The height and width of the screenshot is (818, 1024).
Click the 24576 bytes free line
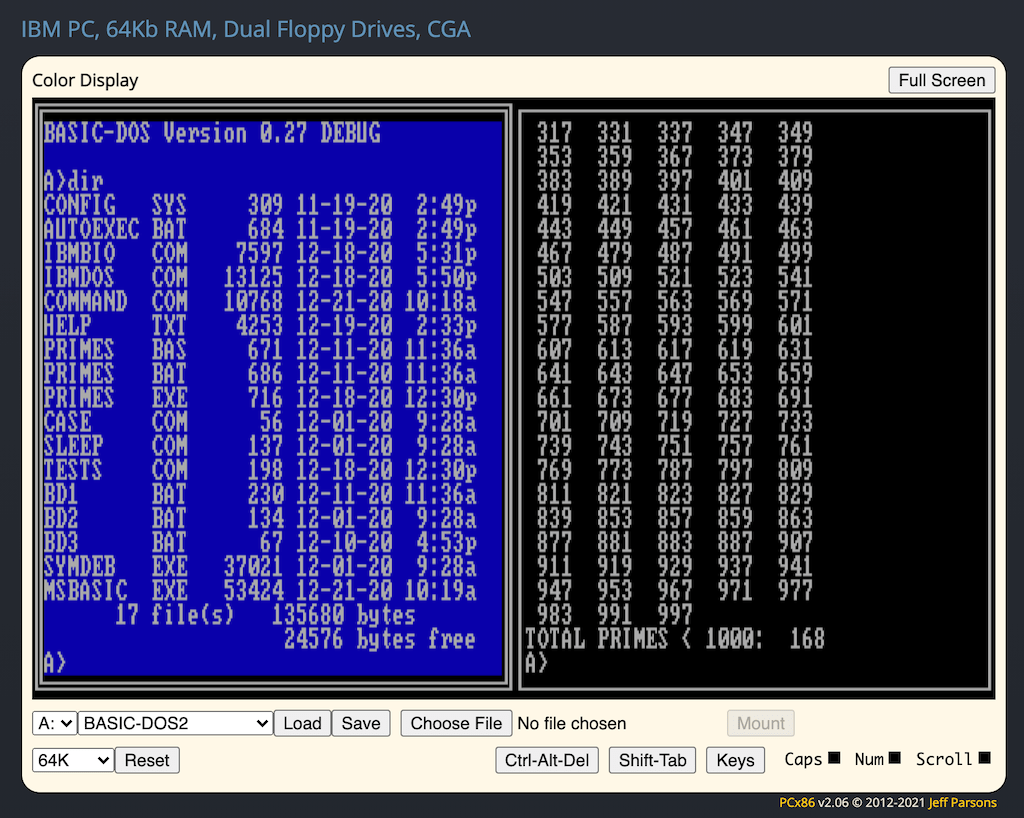(x=380, y=639)
